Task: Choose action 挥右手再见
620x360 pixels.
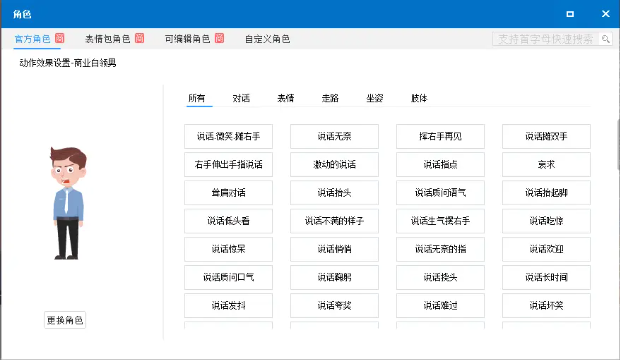Action: point(440,136)
